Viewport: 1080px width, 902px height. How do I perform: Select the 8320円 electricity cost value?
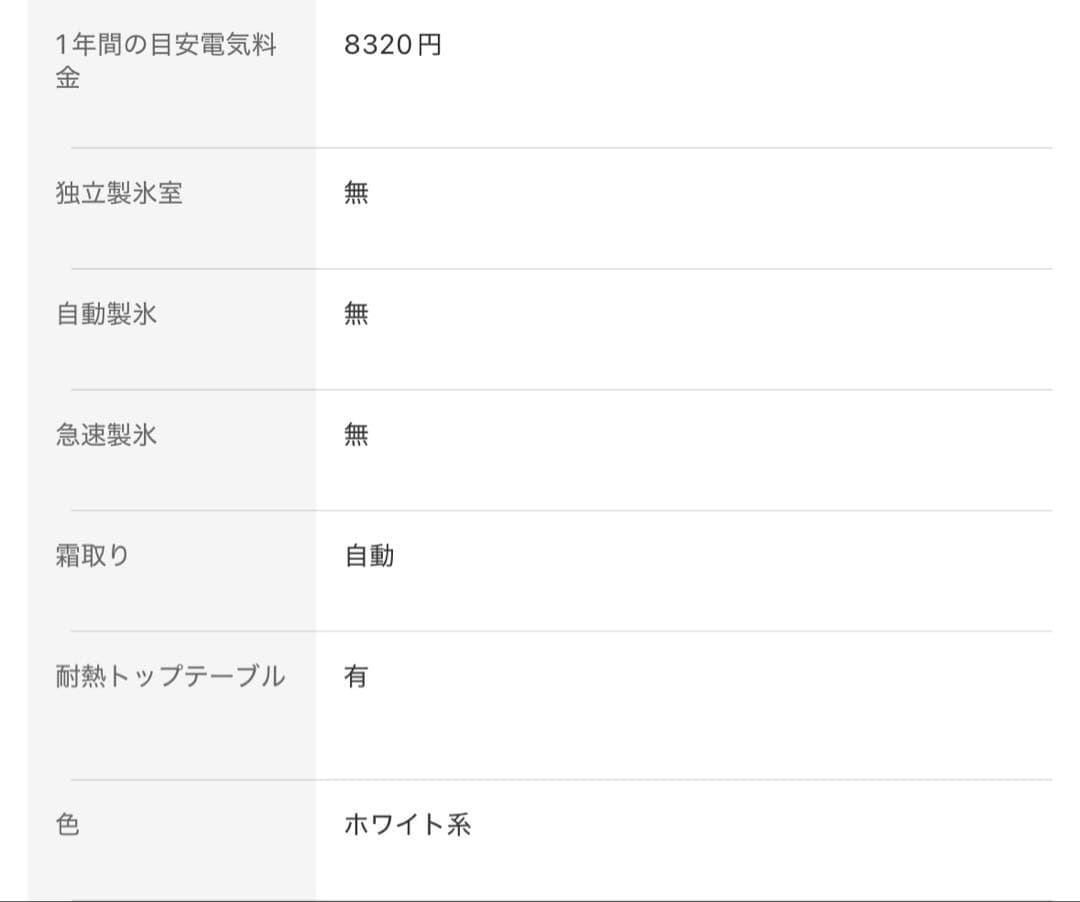click(392, 45)
